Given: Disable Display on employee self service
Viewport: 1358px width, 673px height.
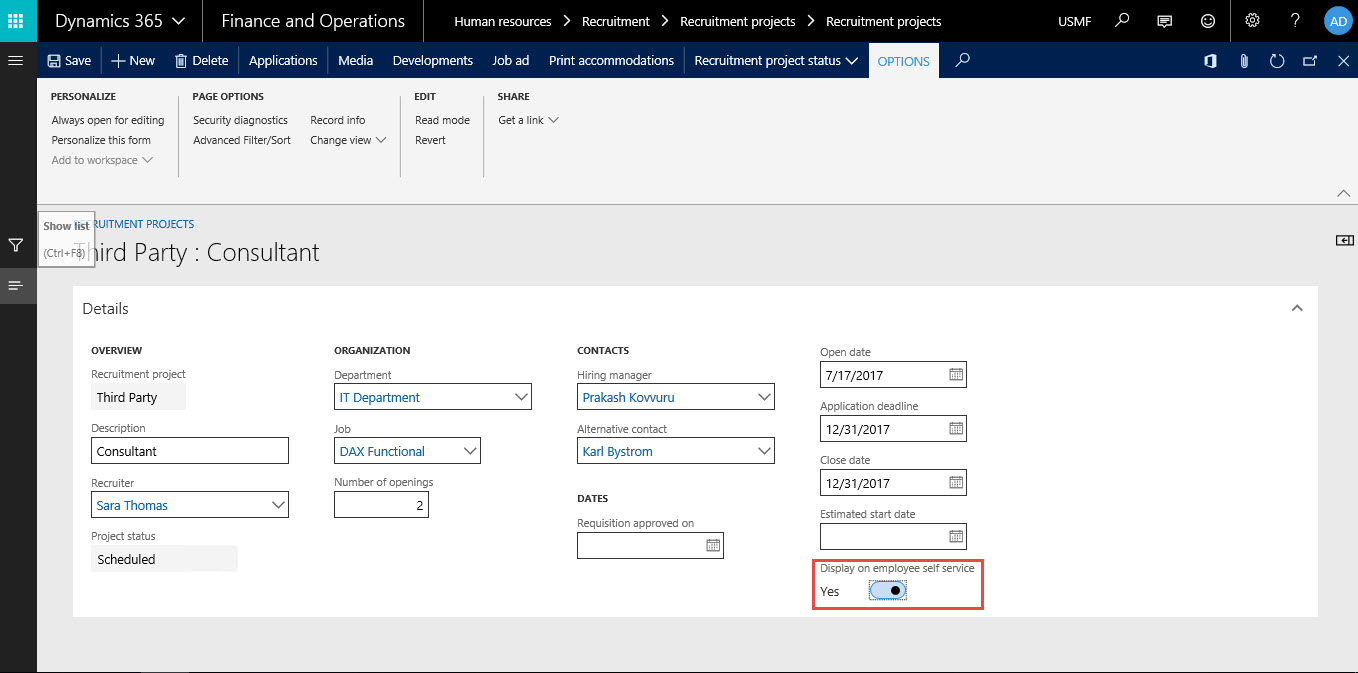Looking at the screenshot, I should point(887,590).
